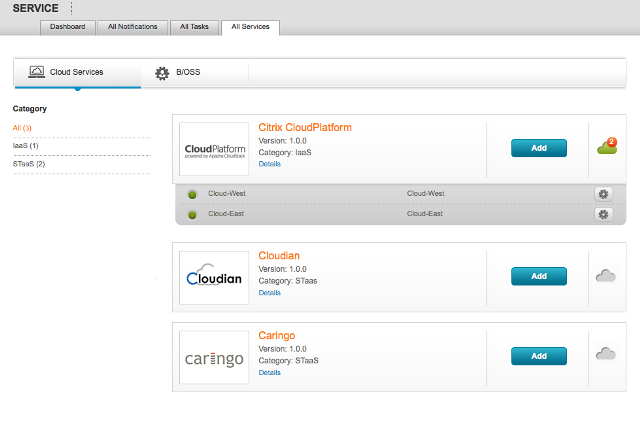Switch to the Dashboard tab
Screen dimensions: 640x426
click(x=68, y=27)
